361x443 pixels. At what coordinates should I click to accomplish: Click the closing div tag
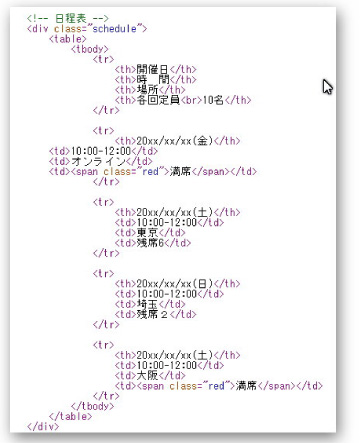coord(43,426)
